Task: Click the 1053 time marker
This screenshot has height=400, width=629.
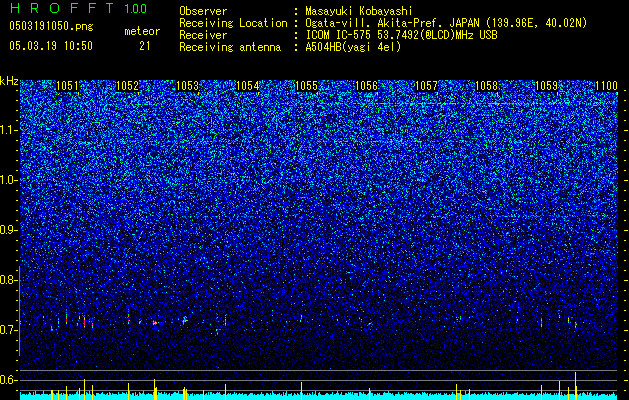Action: (x=187, y=86)
